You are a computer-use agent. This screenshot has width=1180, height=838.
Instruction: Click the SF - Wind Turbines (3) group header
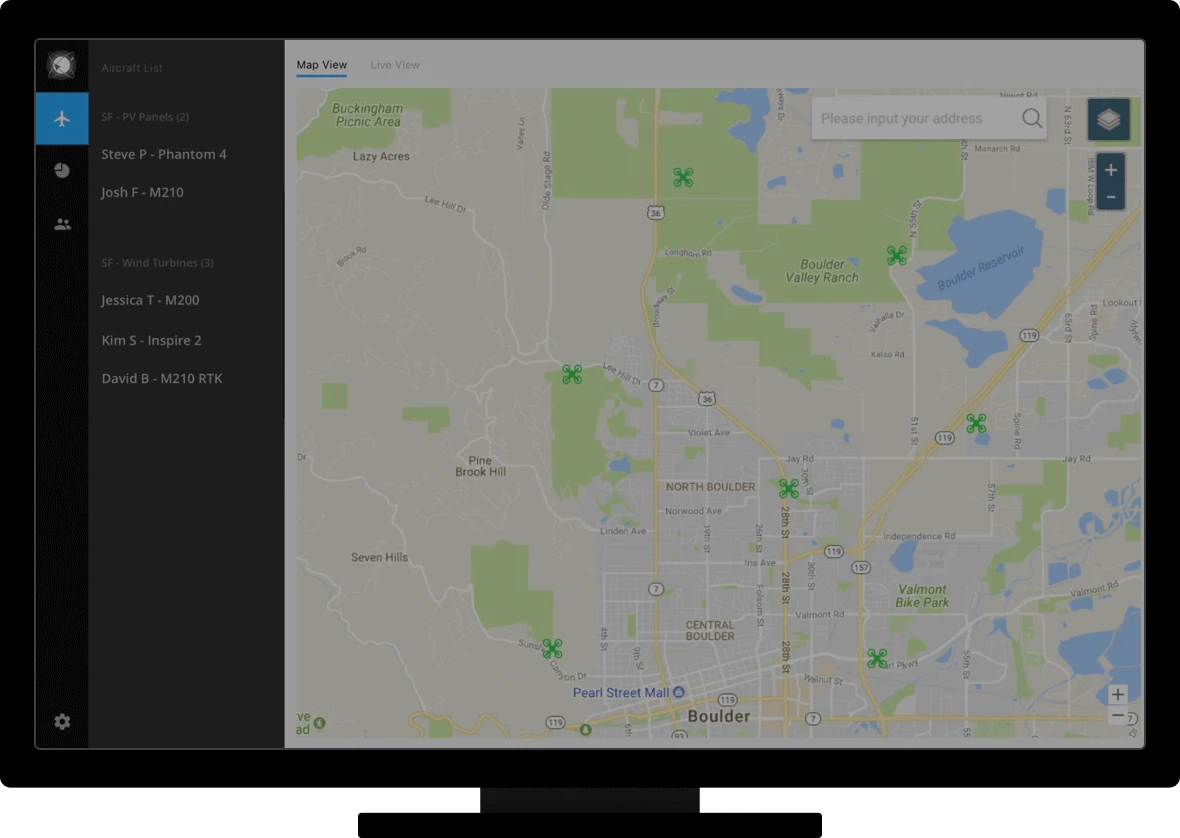click(157, 263)
